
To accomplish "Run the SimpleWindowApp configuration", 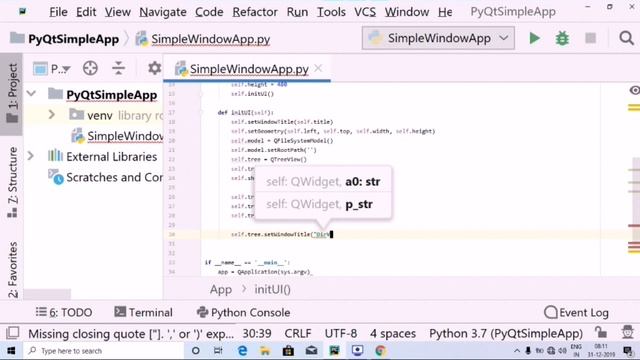I will [x=534, y=38].
